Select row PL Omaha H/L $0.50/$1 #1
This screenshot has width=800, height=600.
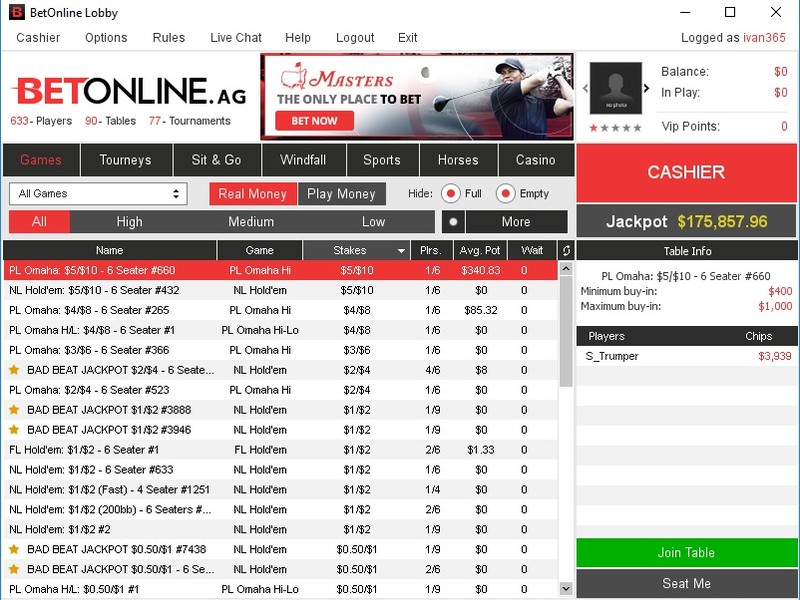coord(281,589)
